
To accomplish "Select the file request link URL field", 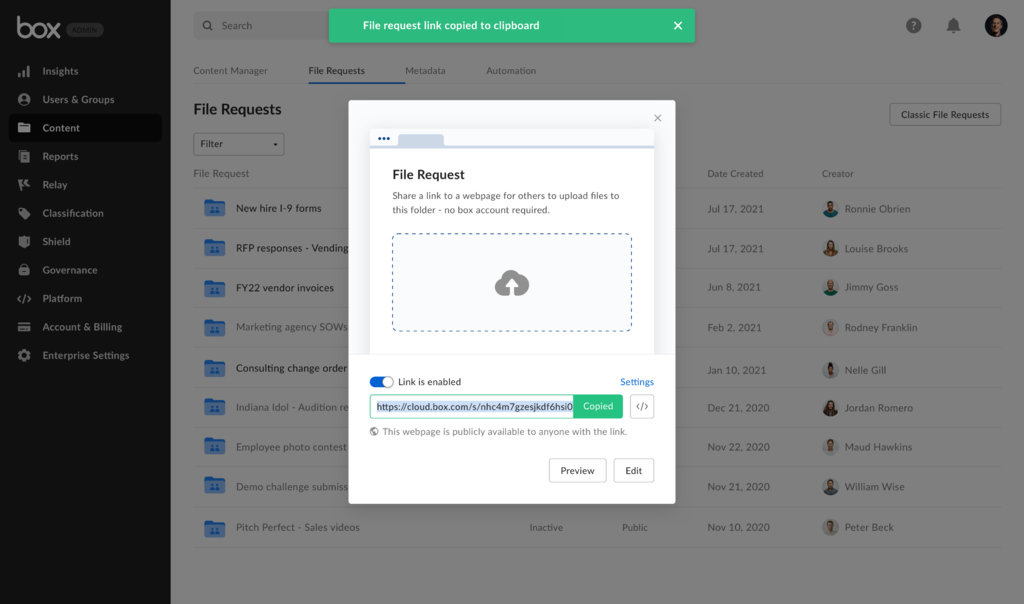I will tap(472, 406).
